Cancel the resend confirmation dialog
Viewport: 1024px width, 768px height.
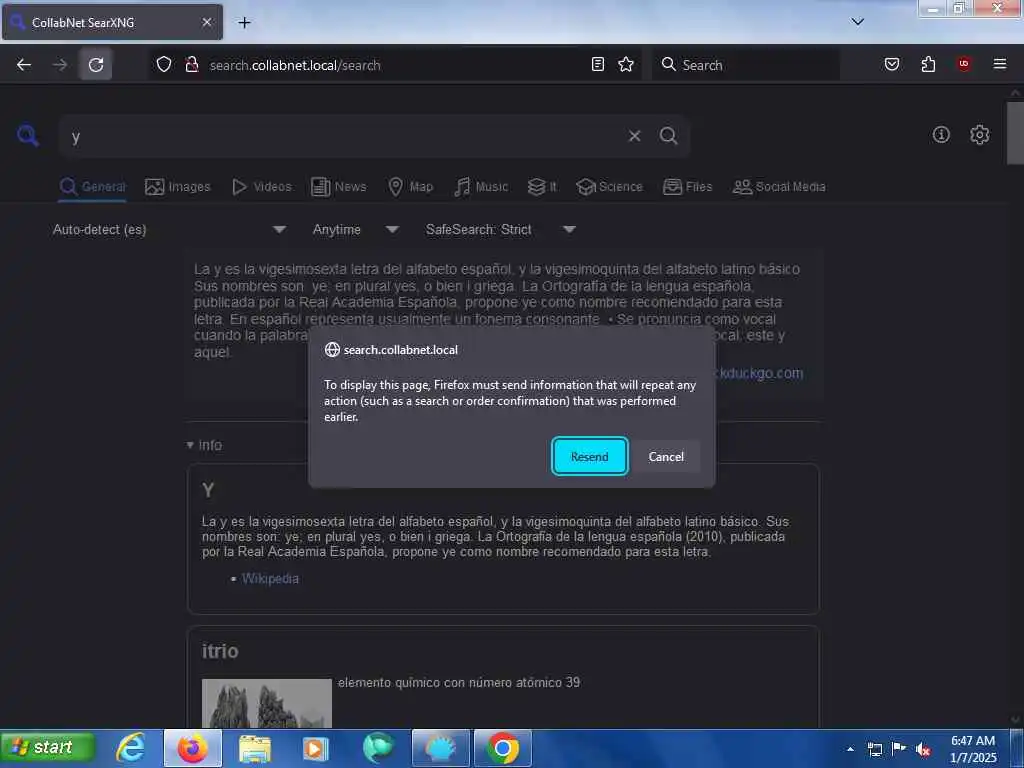coord(665,456)
